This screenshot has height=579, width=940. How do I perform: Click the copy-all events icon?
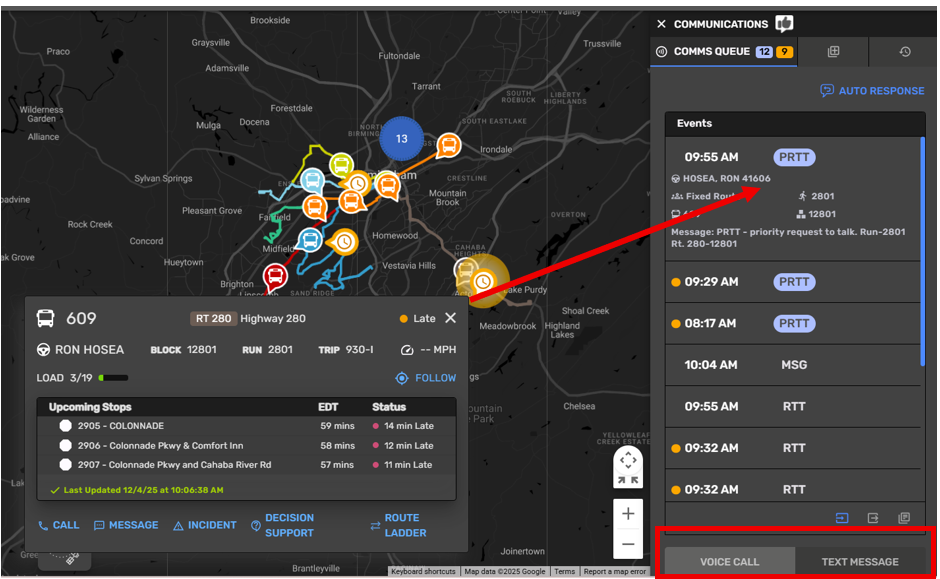click(904, 518)
